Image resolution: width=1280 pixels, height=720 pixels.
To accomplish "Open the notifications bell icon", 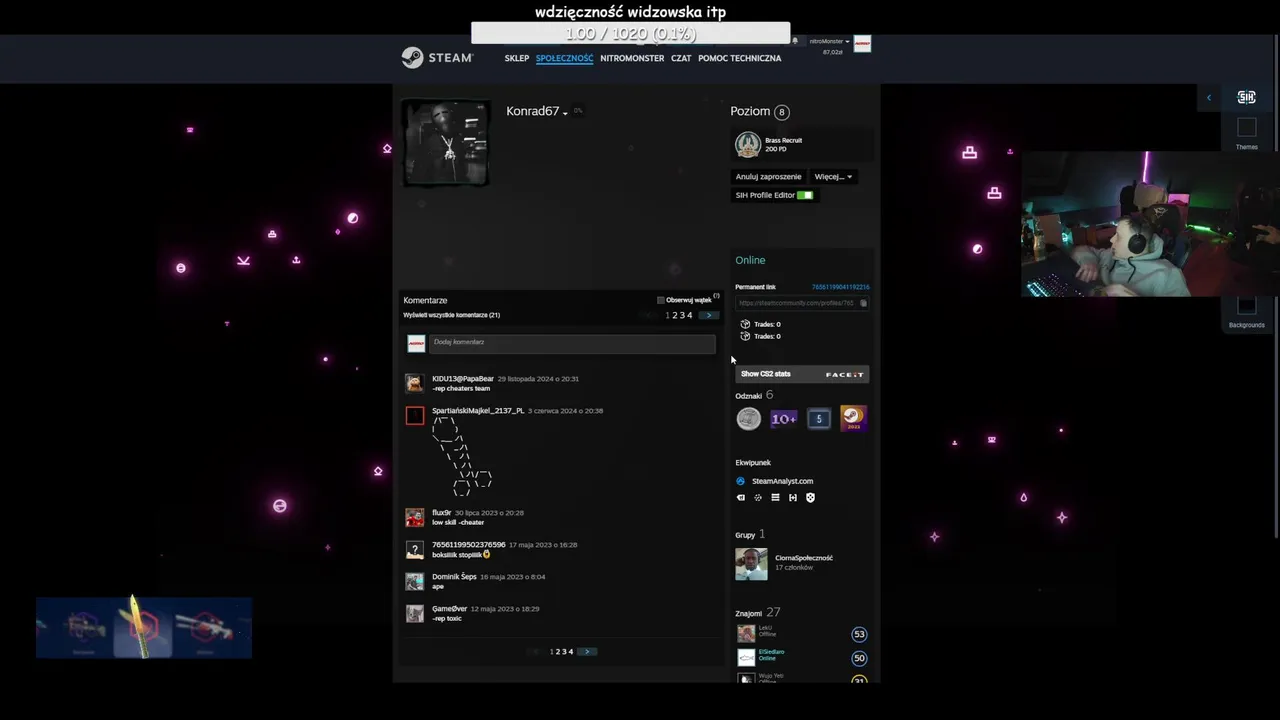I will pyautogui.click(x=796, y=41).
